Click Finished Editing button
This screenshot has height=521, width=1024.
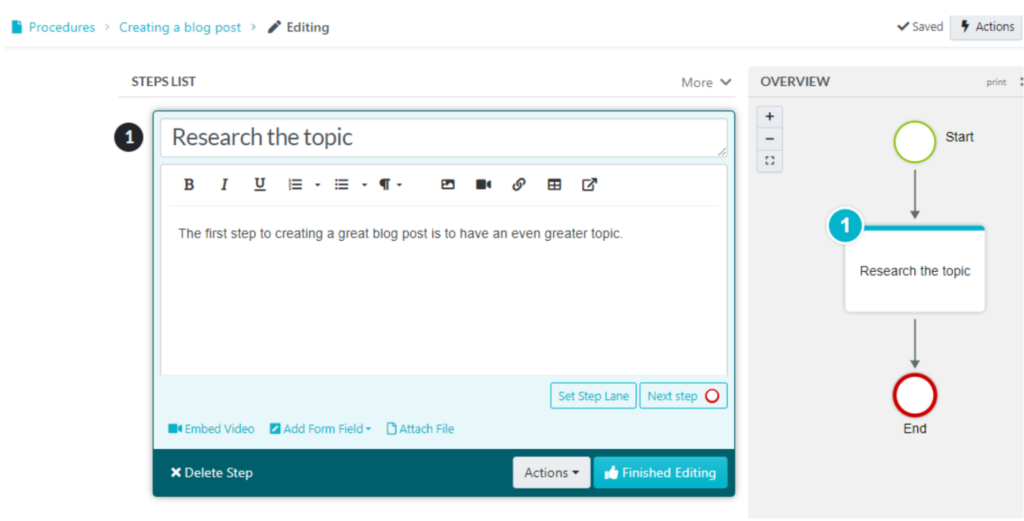click(x=660, y=473)
